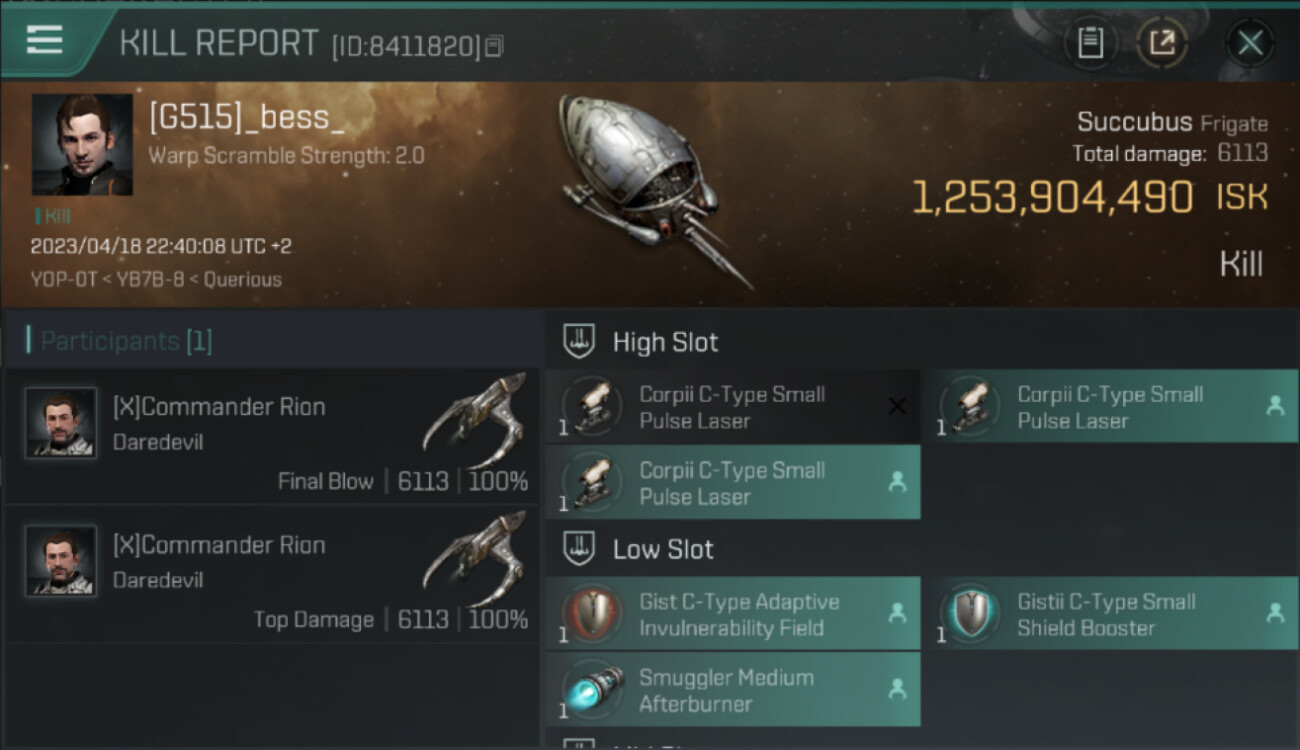Viewport: 1300px width, 750px height.
Task: Copy the kill report ID icon
Action: point(494,46)
